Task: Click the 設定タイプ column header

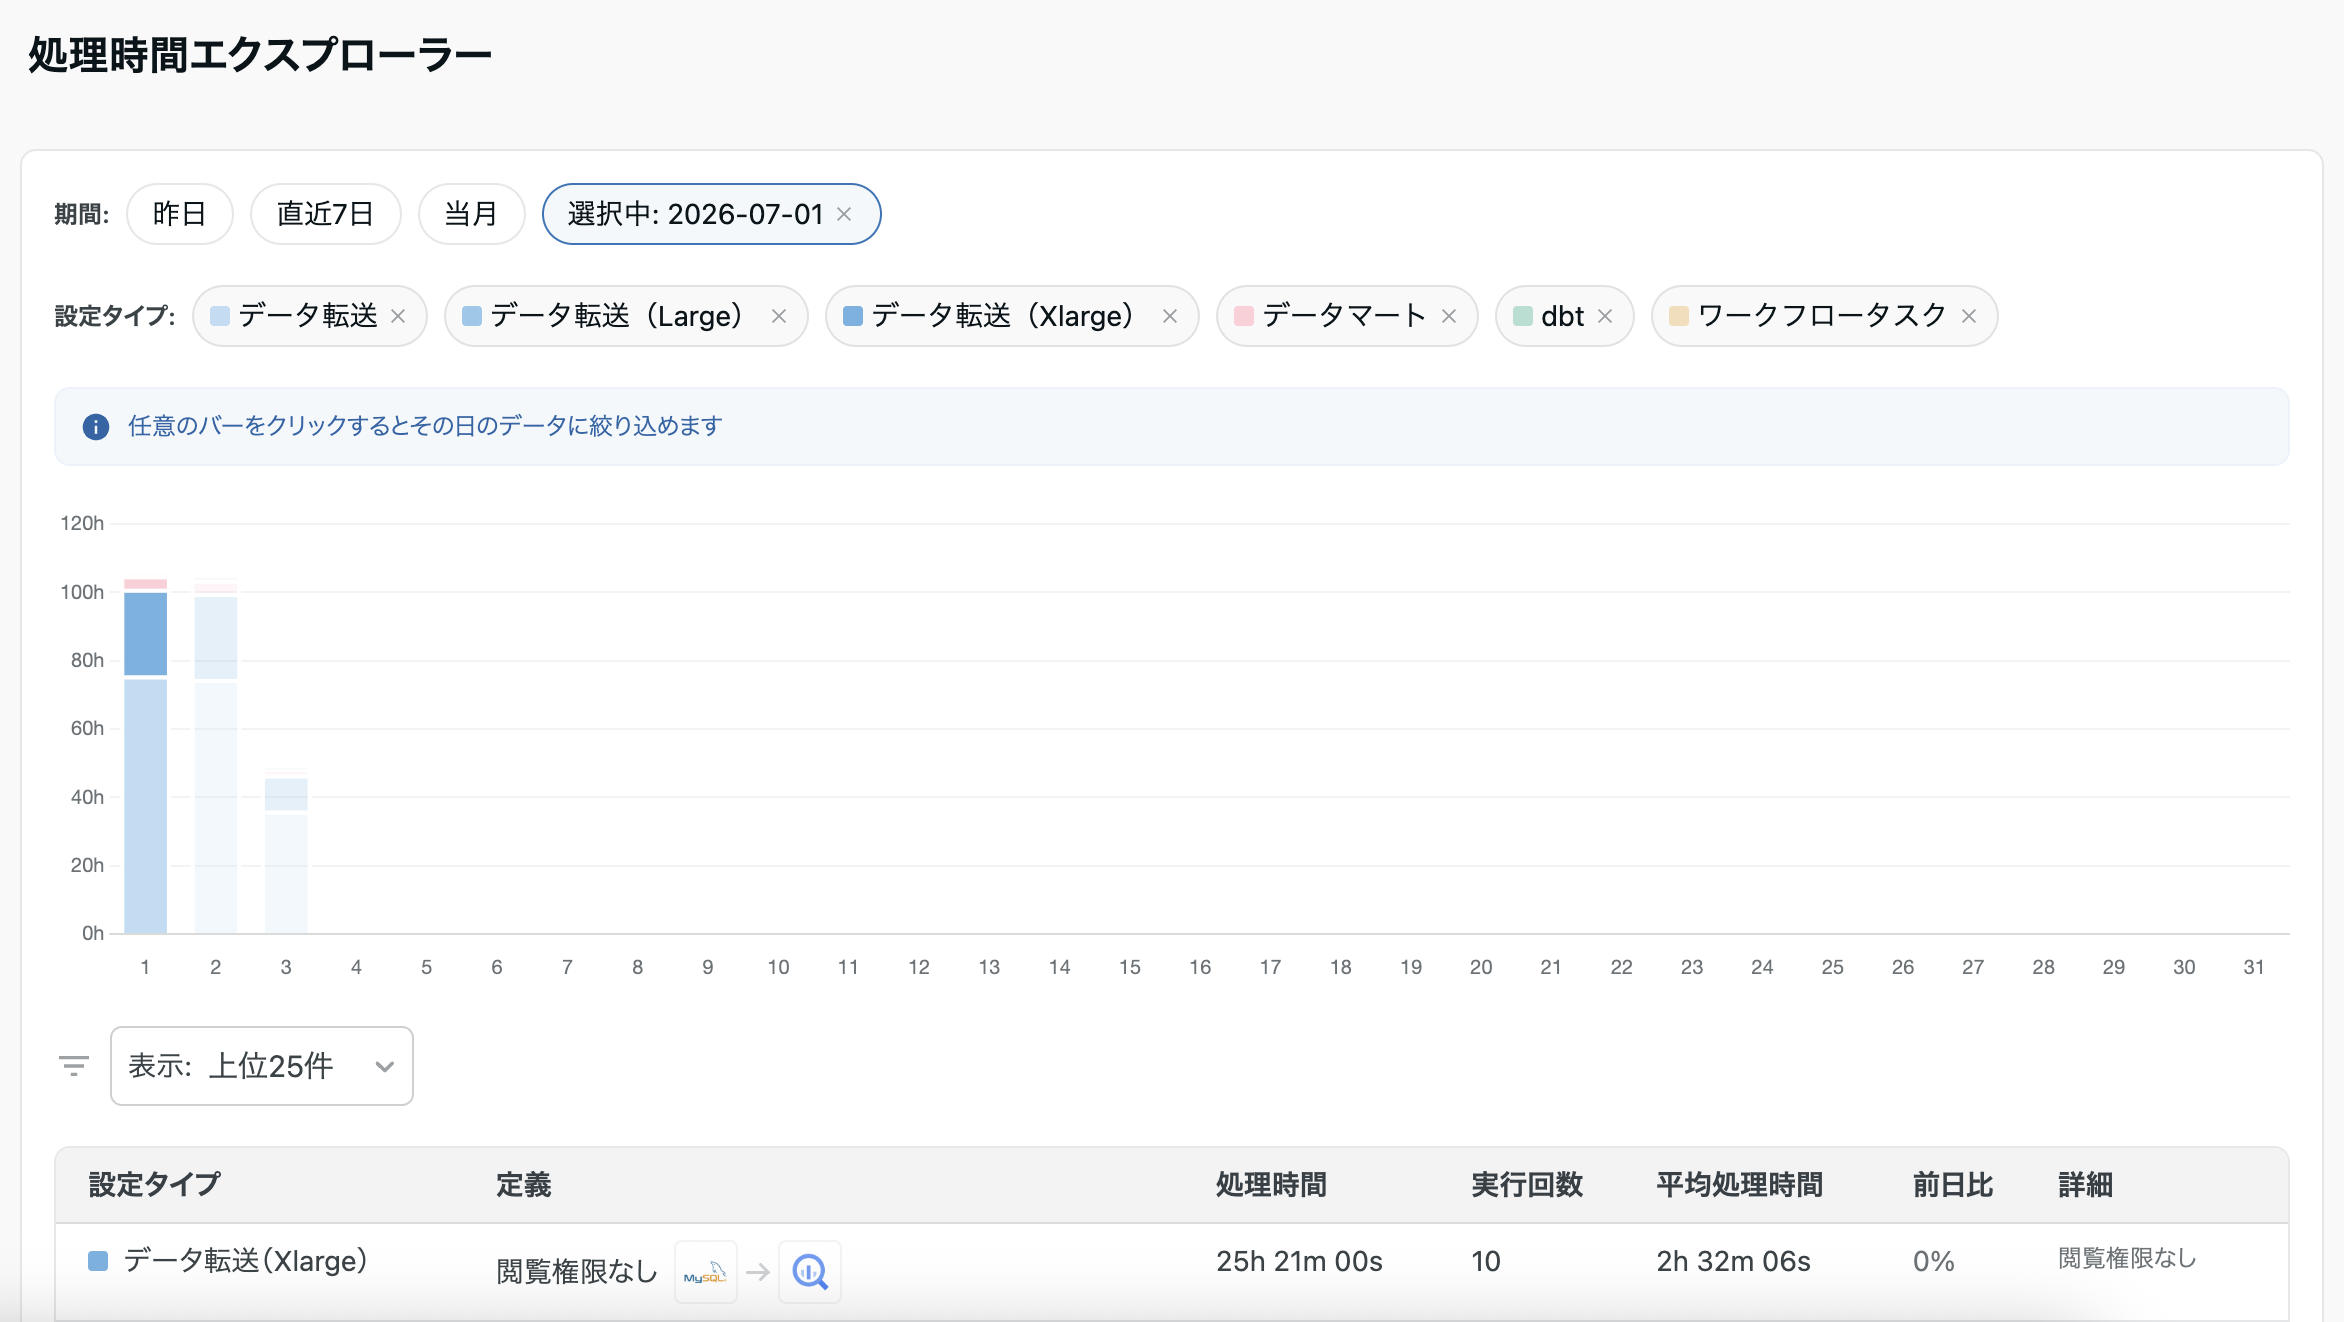Action: tap(154, 1185)
